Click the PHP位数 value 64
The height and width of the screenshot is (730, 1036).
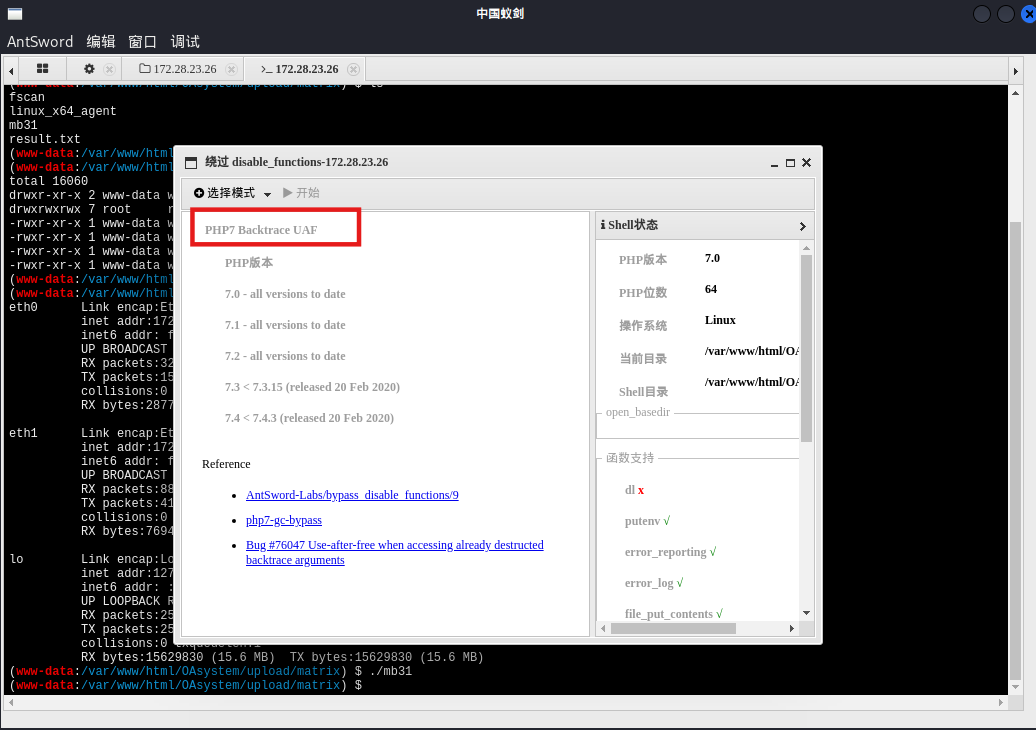(x=711, y=289)
